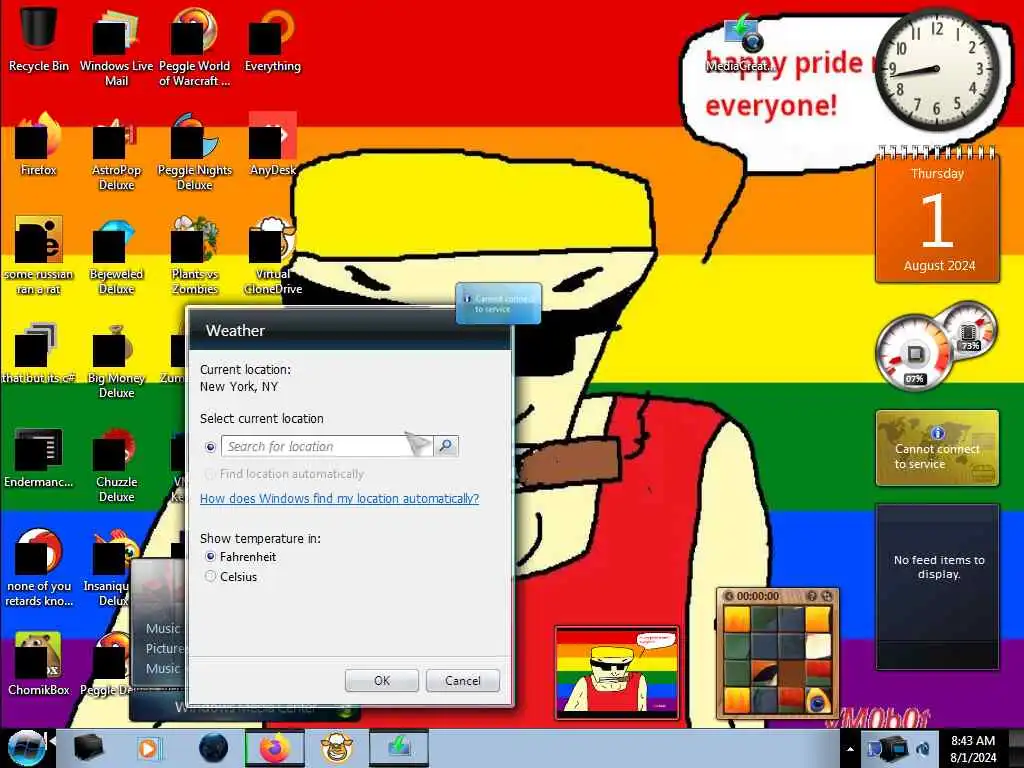Select the ChomikBox desktop icon
Image resolution: width=1024 pixels, height=768 pixels.
click(39, 664)
